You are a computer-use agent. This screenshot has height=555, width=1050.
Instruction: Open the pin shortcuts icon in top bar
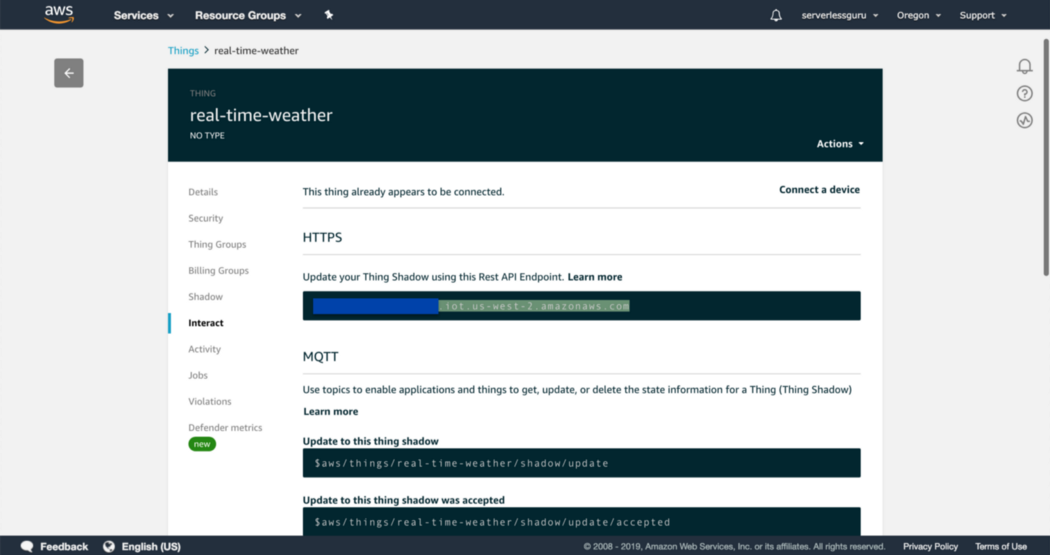[329, 15]
